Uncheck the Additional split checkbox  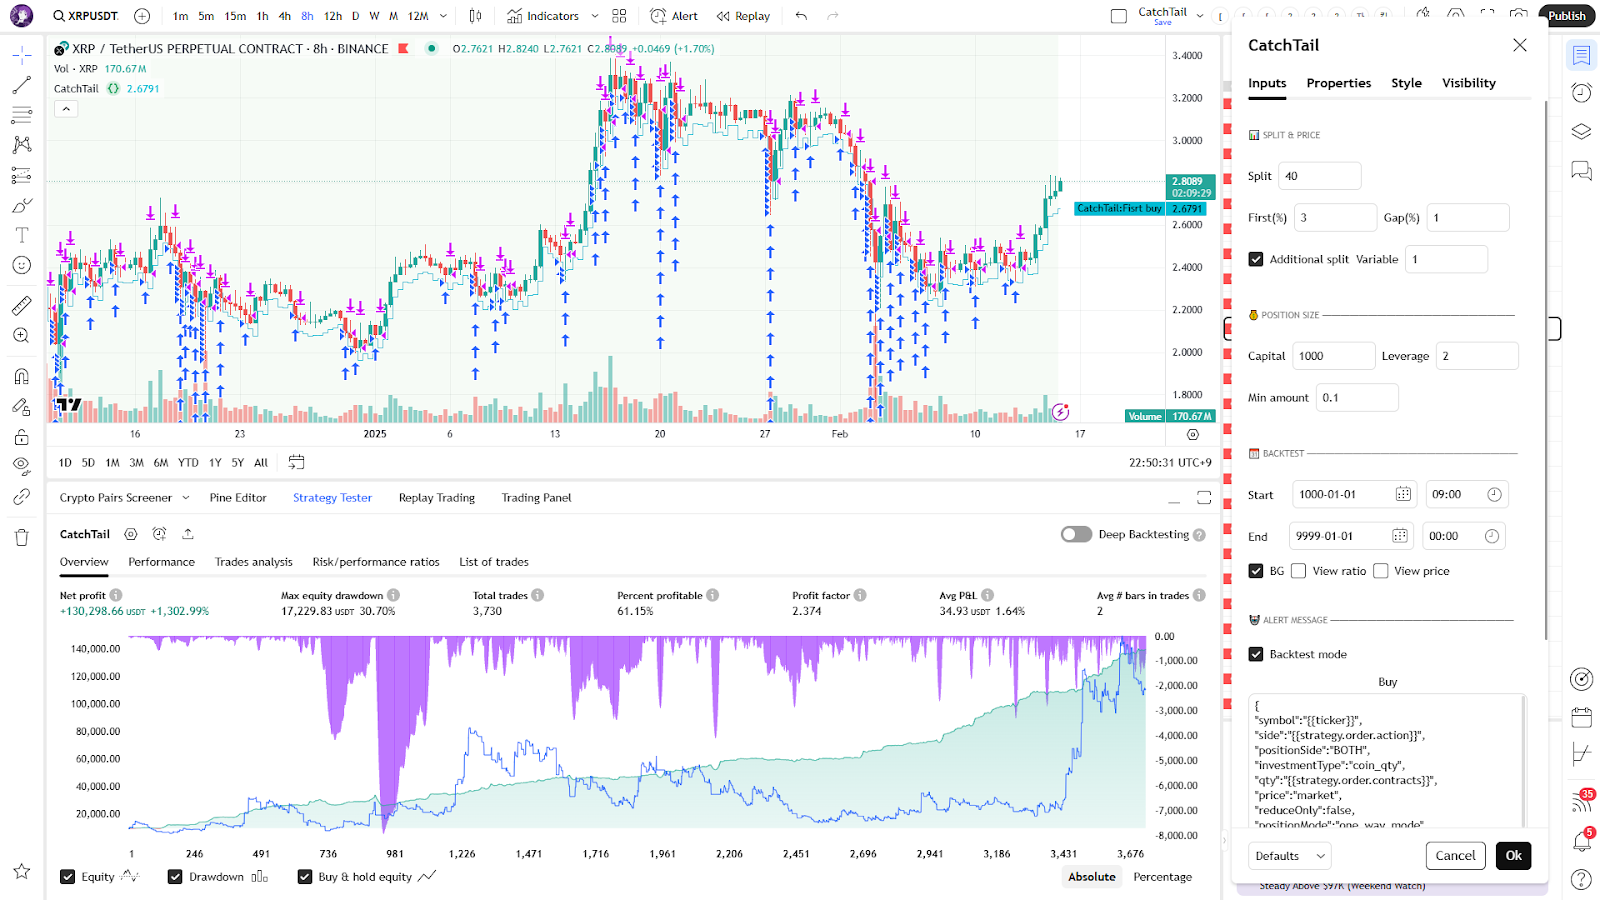[1256, 259]
